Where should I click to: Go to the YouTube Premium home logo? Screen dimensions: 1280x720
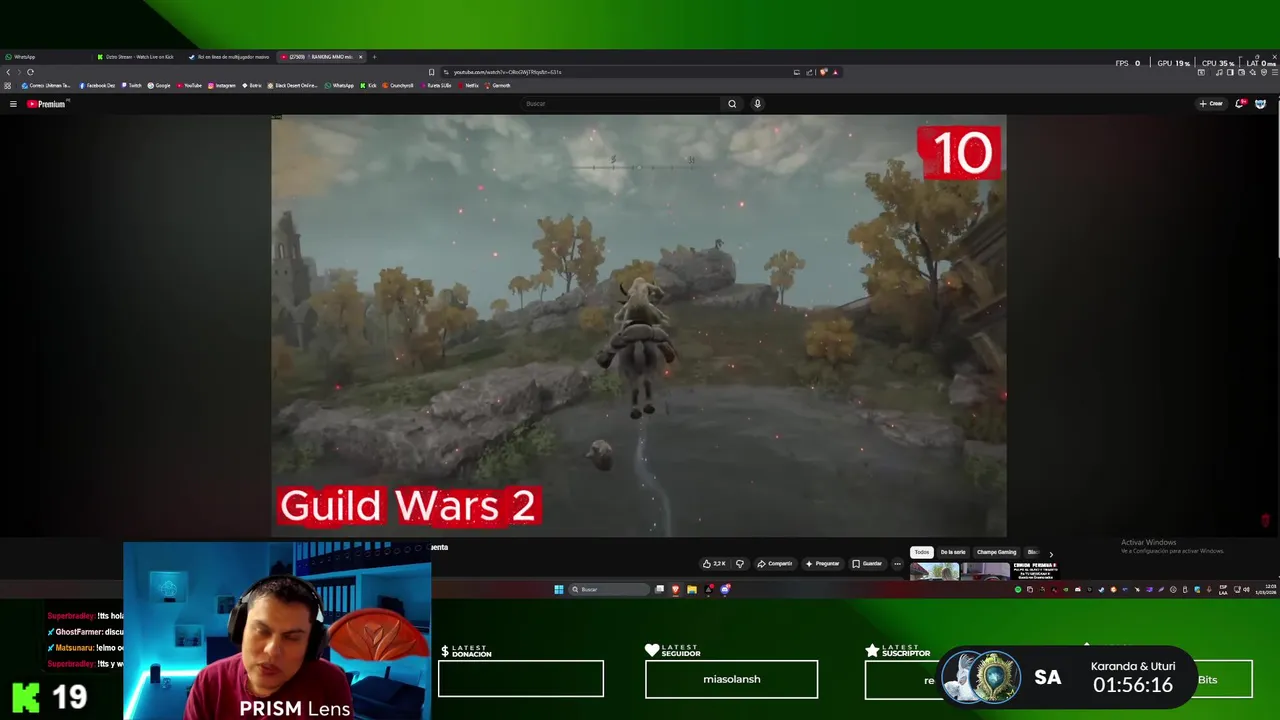coord(46,104)
